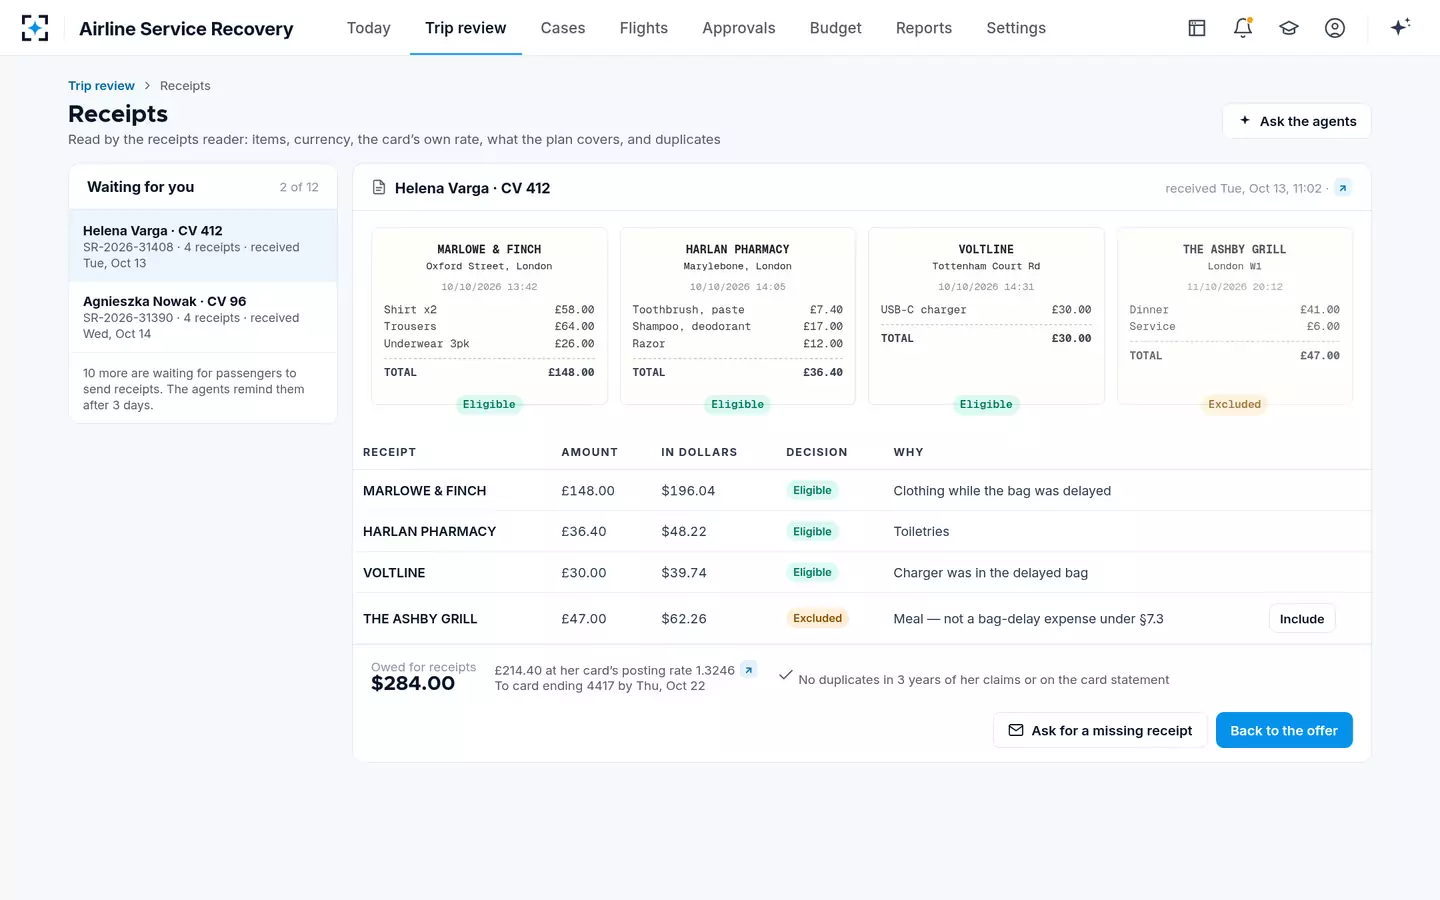Screen dimensions: 1440x900
Task: Open the Settings tab
Action: click(1016, 28)
